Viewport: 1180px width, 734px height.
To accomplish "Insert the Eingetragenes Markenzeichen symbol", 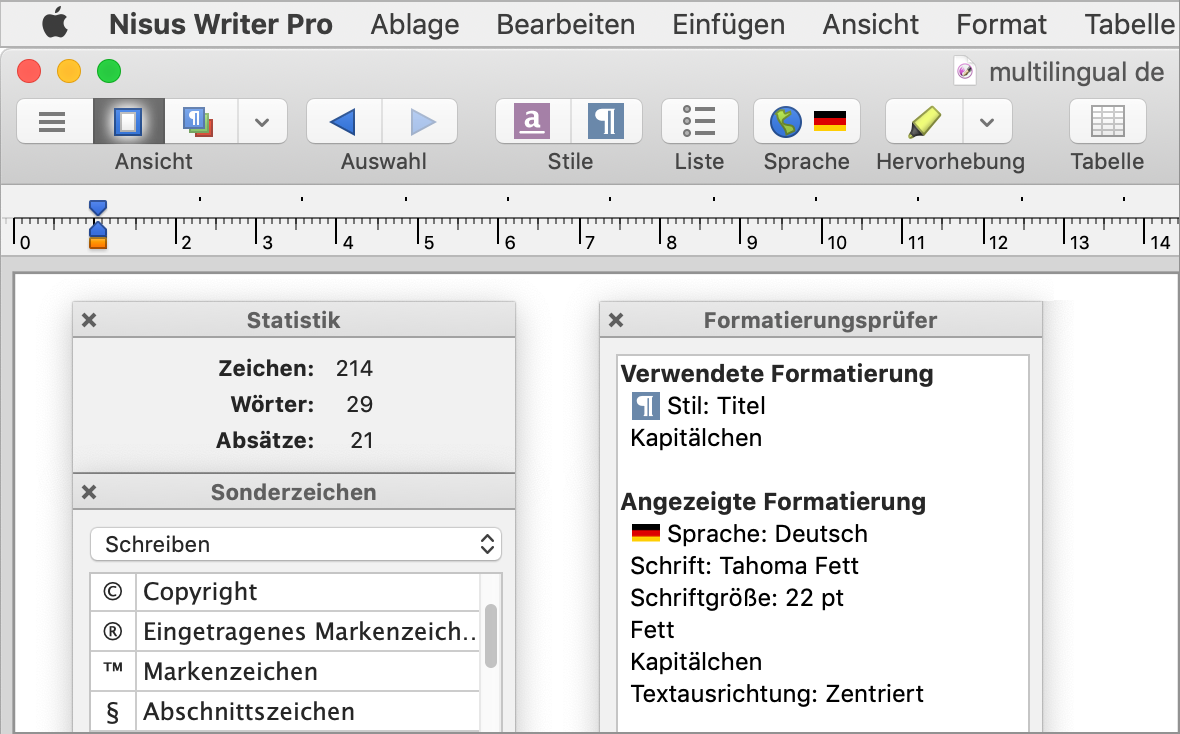I will (284, 631).
